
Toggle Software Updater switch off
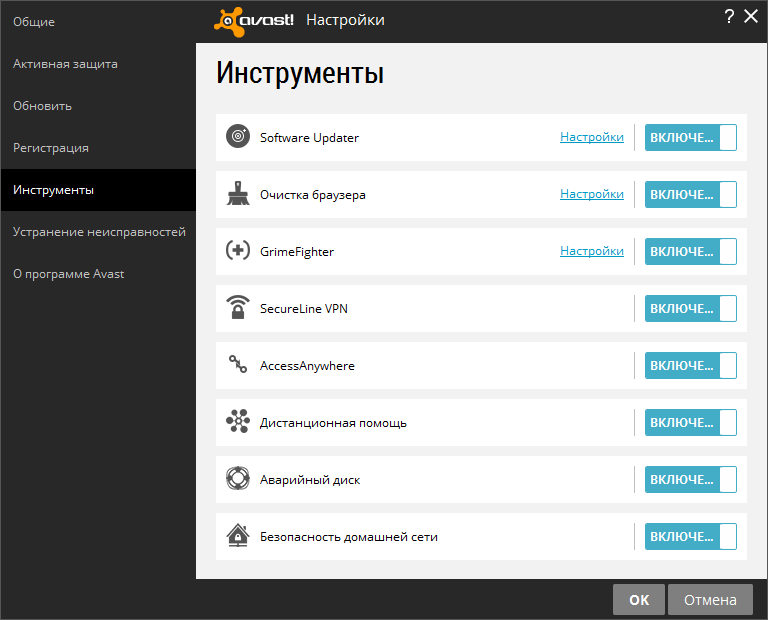pos(691,138)
